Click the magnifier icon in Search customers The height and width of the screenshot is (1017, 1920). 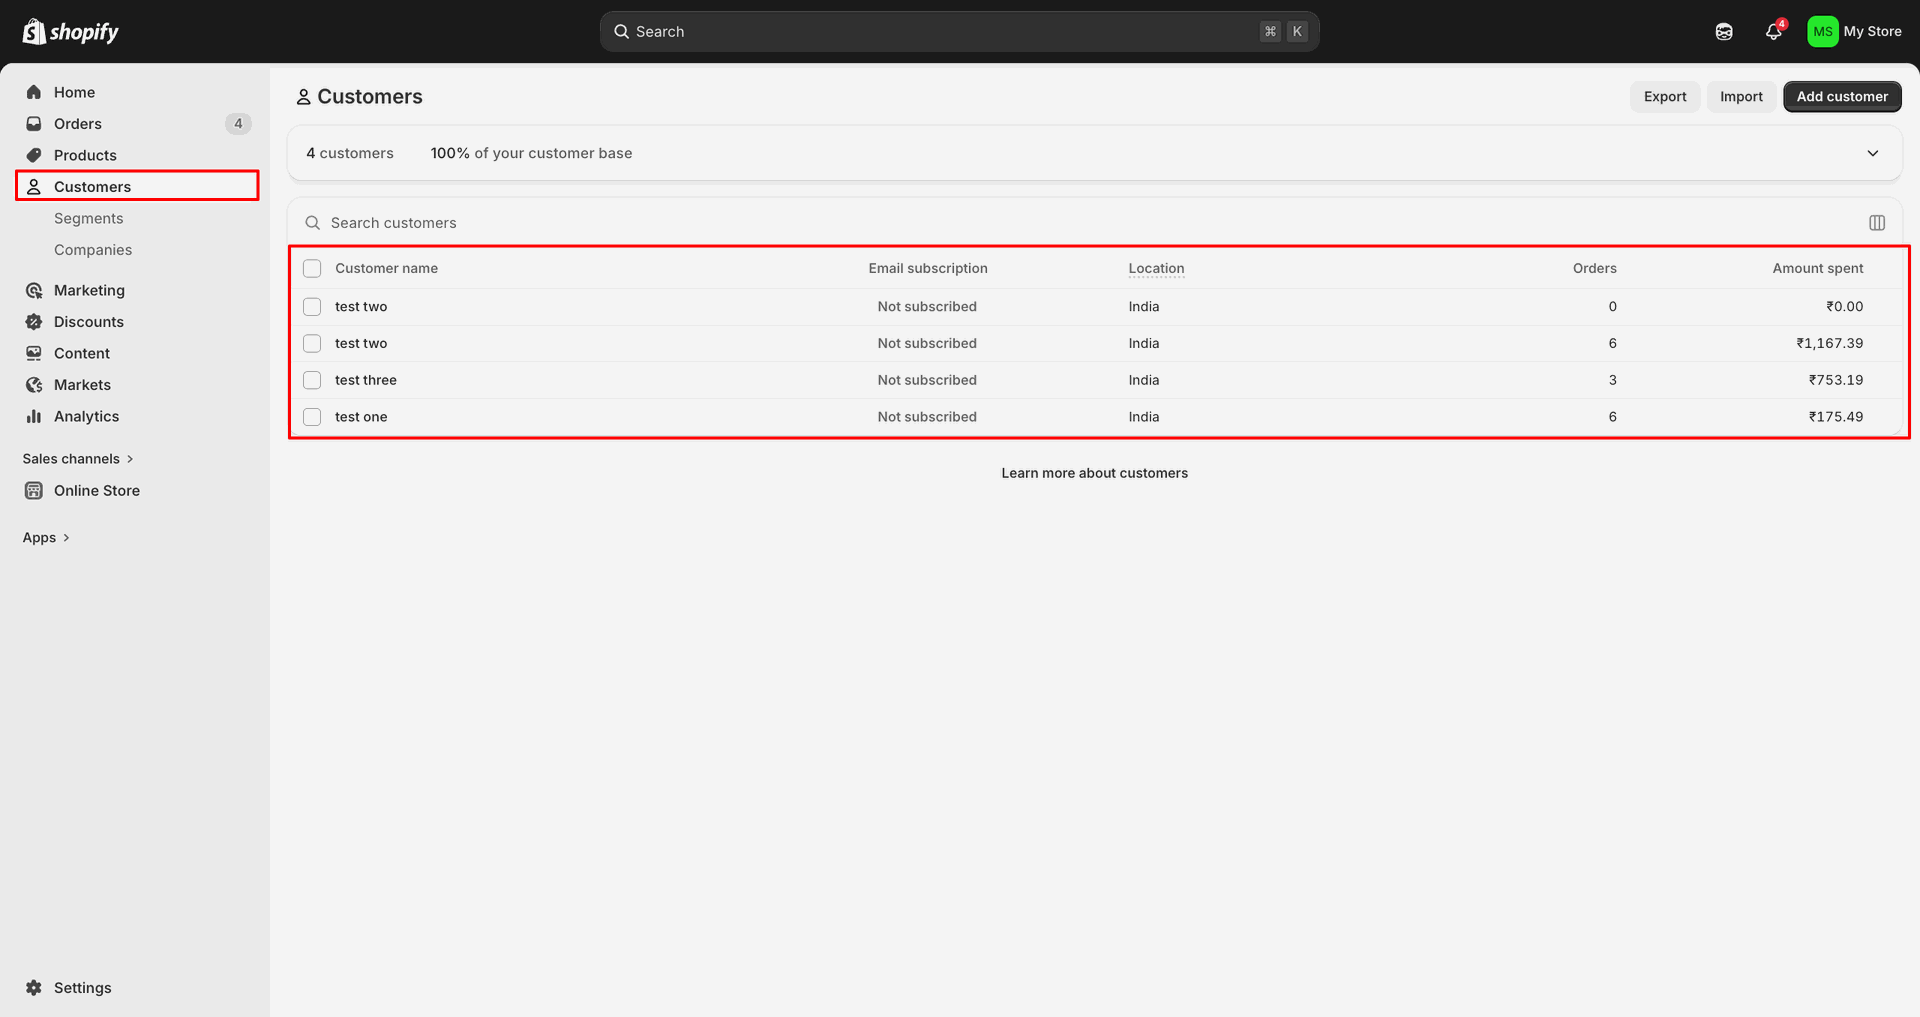313,223
